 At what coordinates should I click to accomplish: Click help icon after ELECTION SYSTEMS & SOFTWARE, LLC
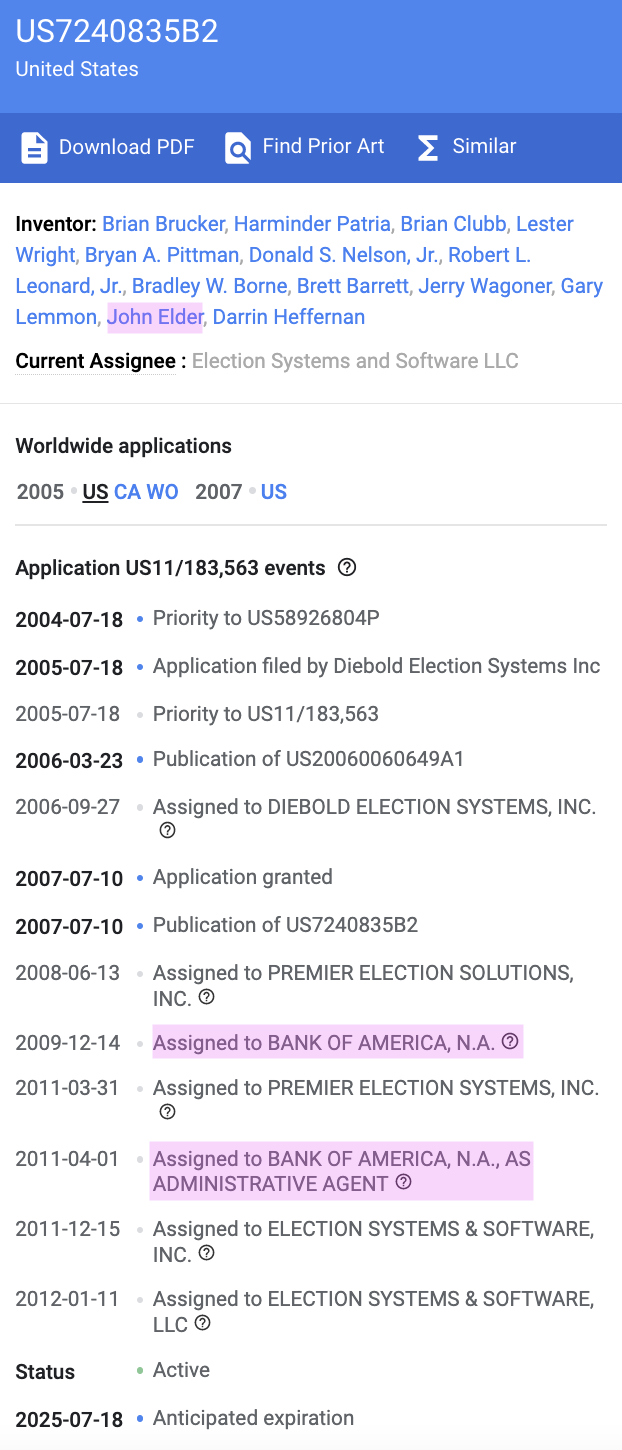[203, 1323]
